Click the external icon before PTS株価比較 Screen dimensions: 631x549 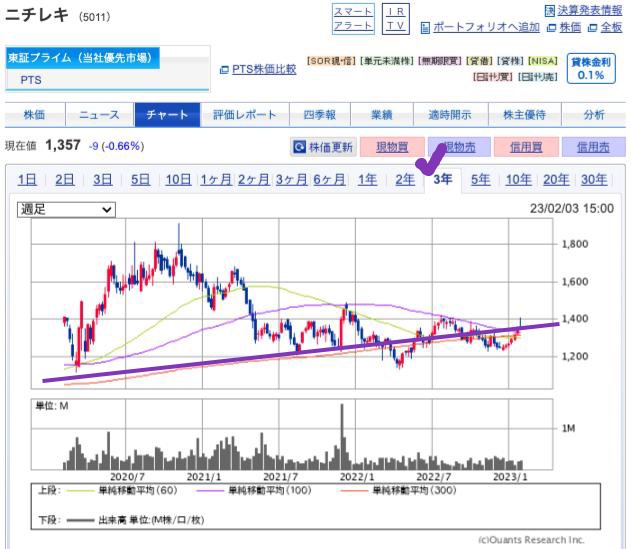click(224, 70)
